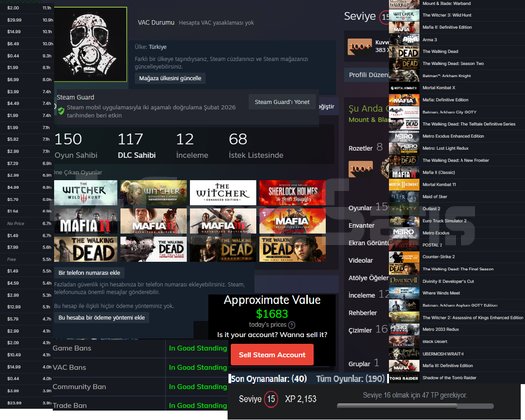Click Mafia II (Classic) list title

pos(439,172)
